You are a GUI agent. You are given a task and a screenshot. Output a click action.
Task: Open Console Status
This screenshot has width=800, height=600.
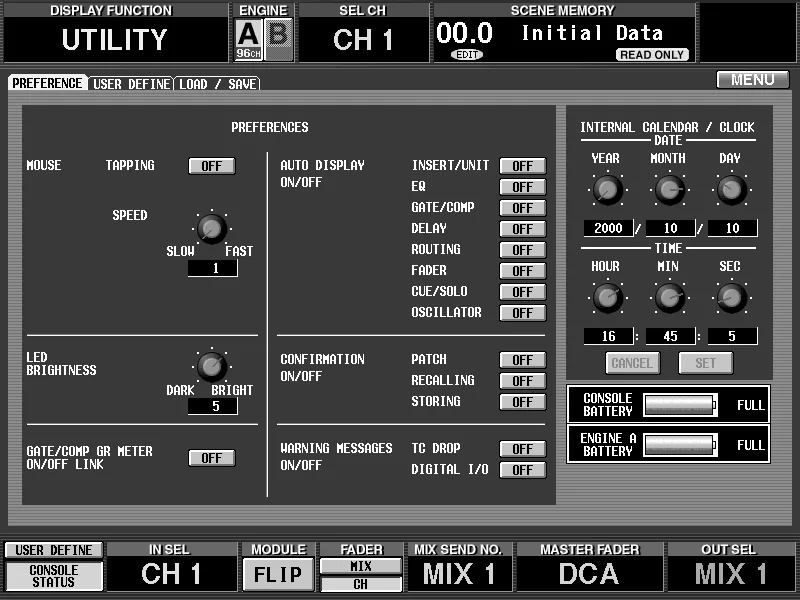[x=54, y=576]
